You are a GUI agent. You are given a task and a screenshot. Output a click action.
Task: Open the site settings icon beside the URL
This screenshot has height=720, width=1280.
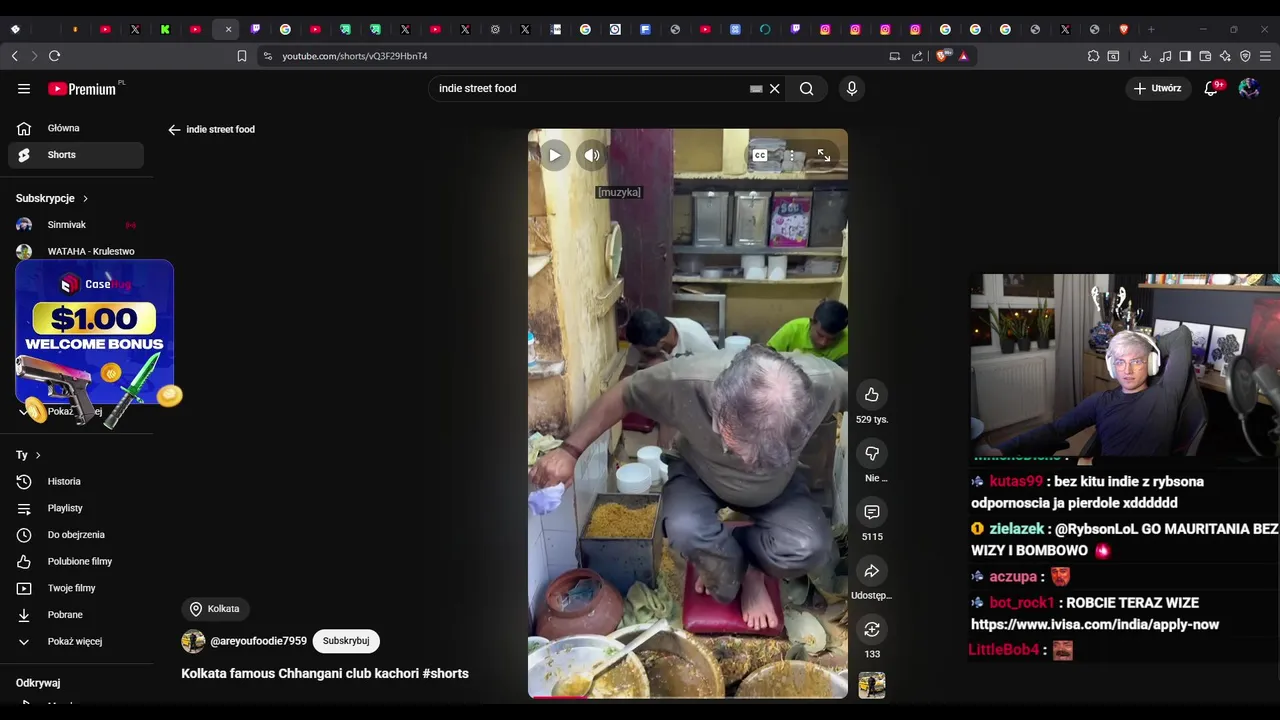(x=267, y=56)
